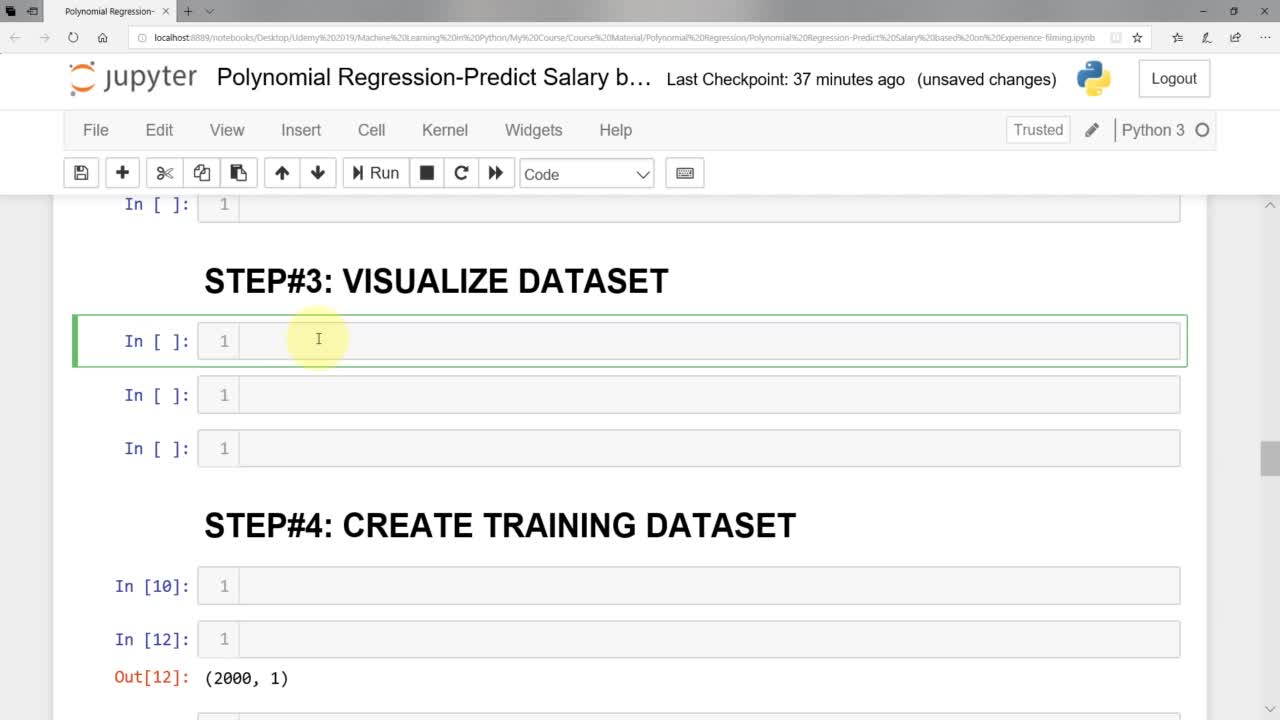Paste cell below using paste icon

(x=239, y=172)
